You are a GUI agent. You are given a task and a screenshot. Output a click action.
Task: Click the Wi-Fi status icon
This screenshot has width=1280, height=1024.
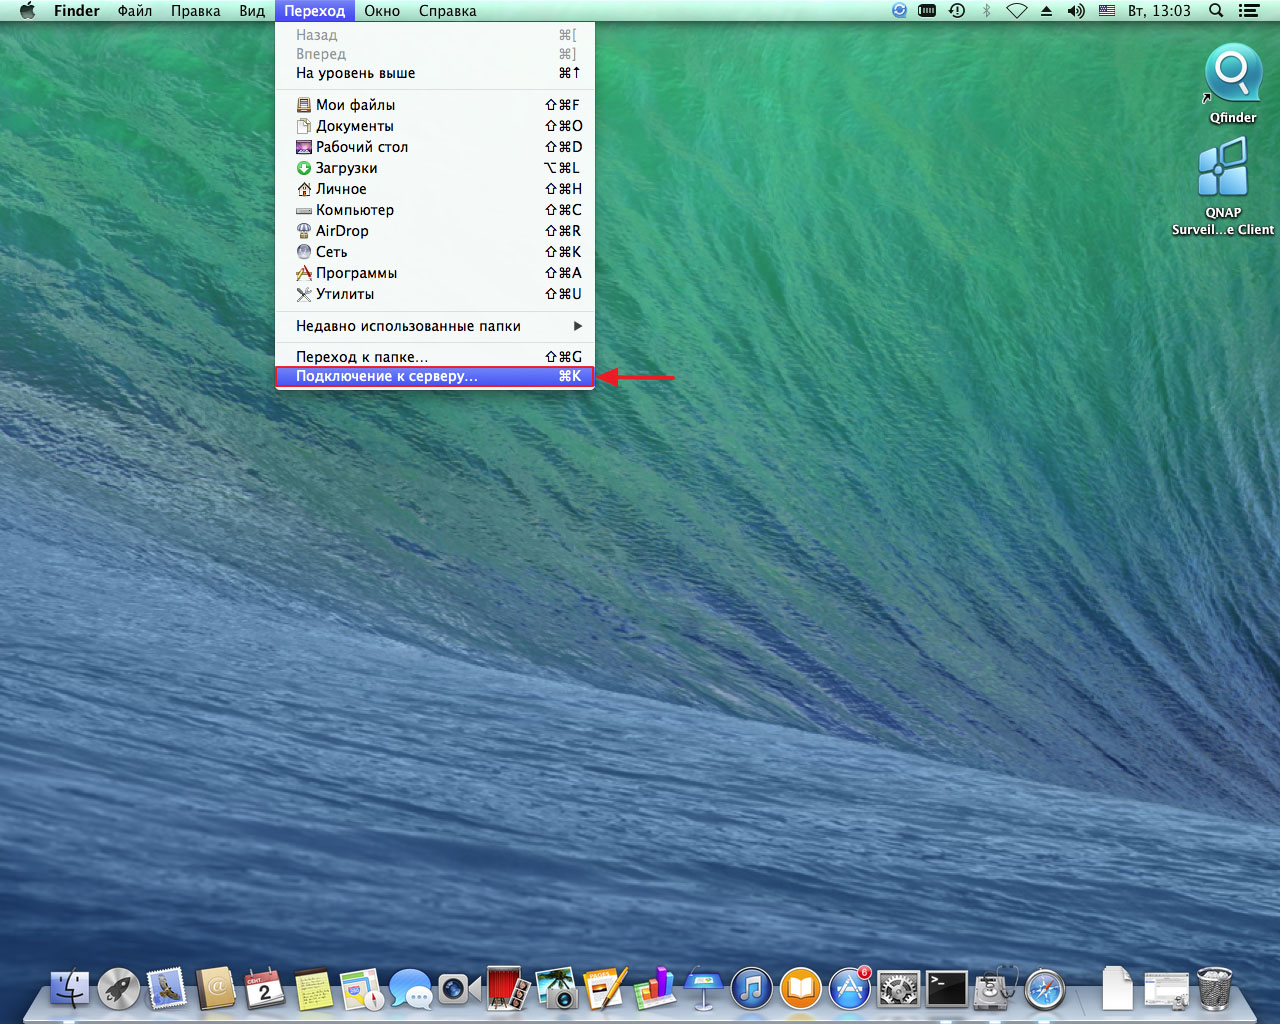point(1016,10)
